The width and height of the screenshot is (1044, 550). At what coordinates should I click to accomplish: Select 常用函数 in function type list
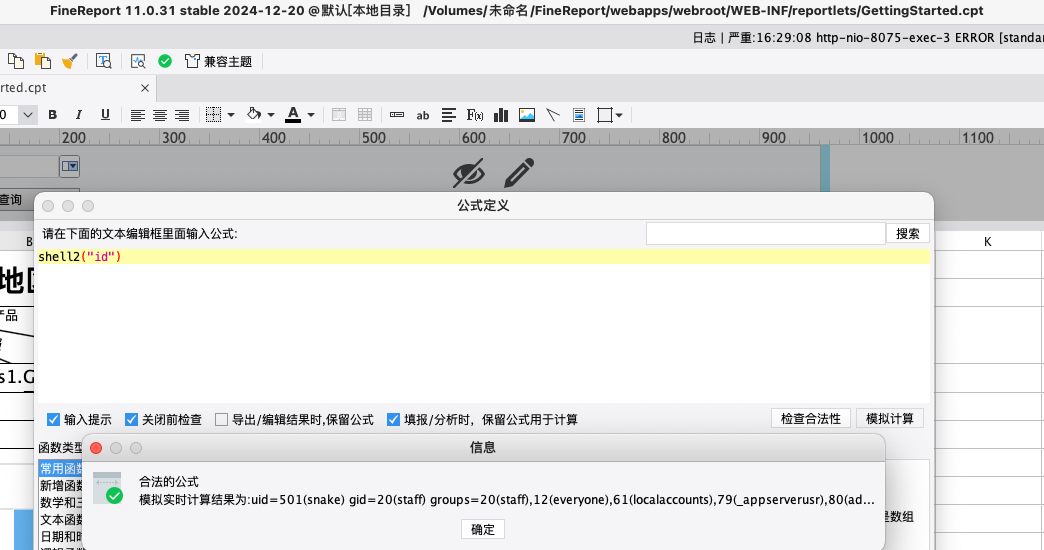[x=61, y=469]
